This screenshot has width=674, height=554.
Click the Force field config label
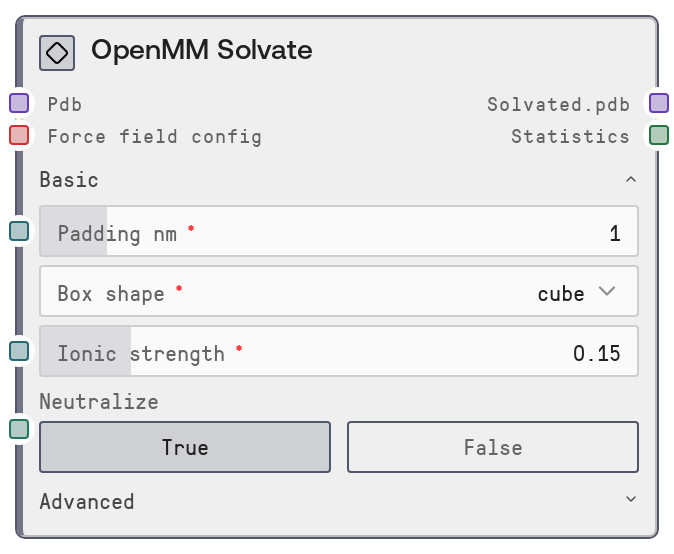[x=154, y=136]
